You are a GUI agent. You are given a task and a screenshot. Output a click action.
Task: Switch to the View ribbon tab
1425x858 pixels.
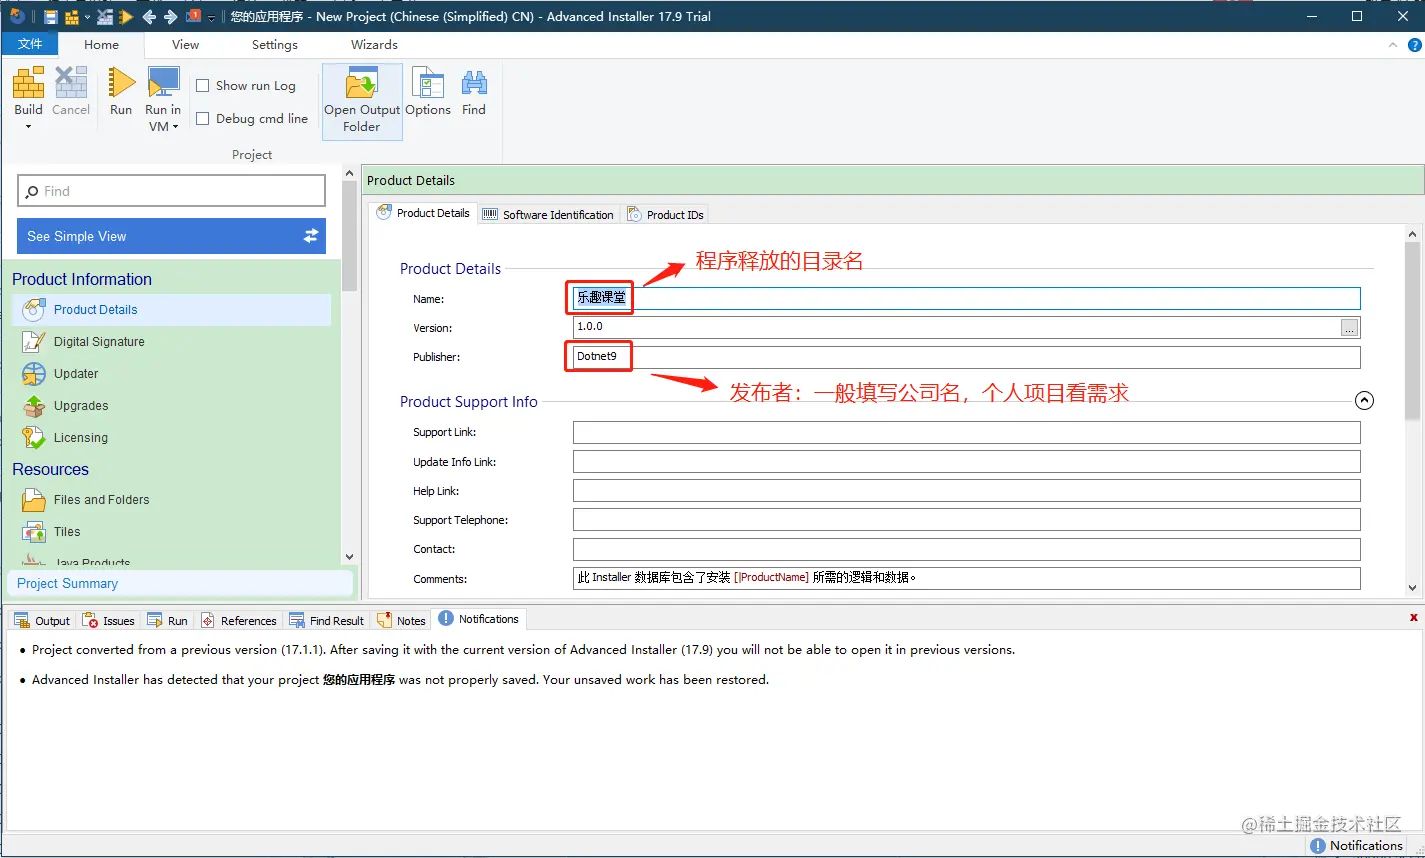pyautogui.click(x=186, y=44)
